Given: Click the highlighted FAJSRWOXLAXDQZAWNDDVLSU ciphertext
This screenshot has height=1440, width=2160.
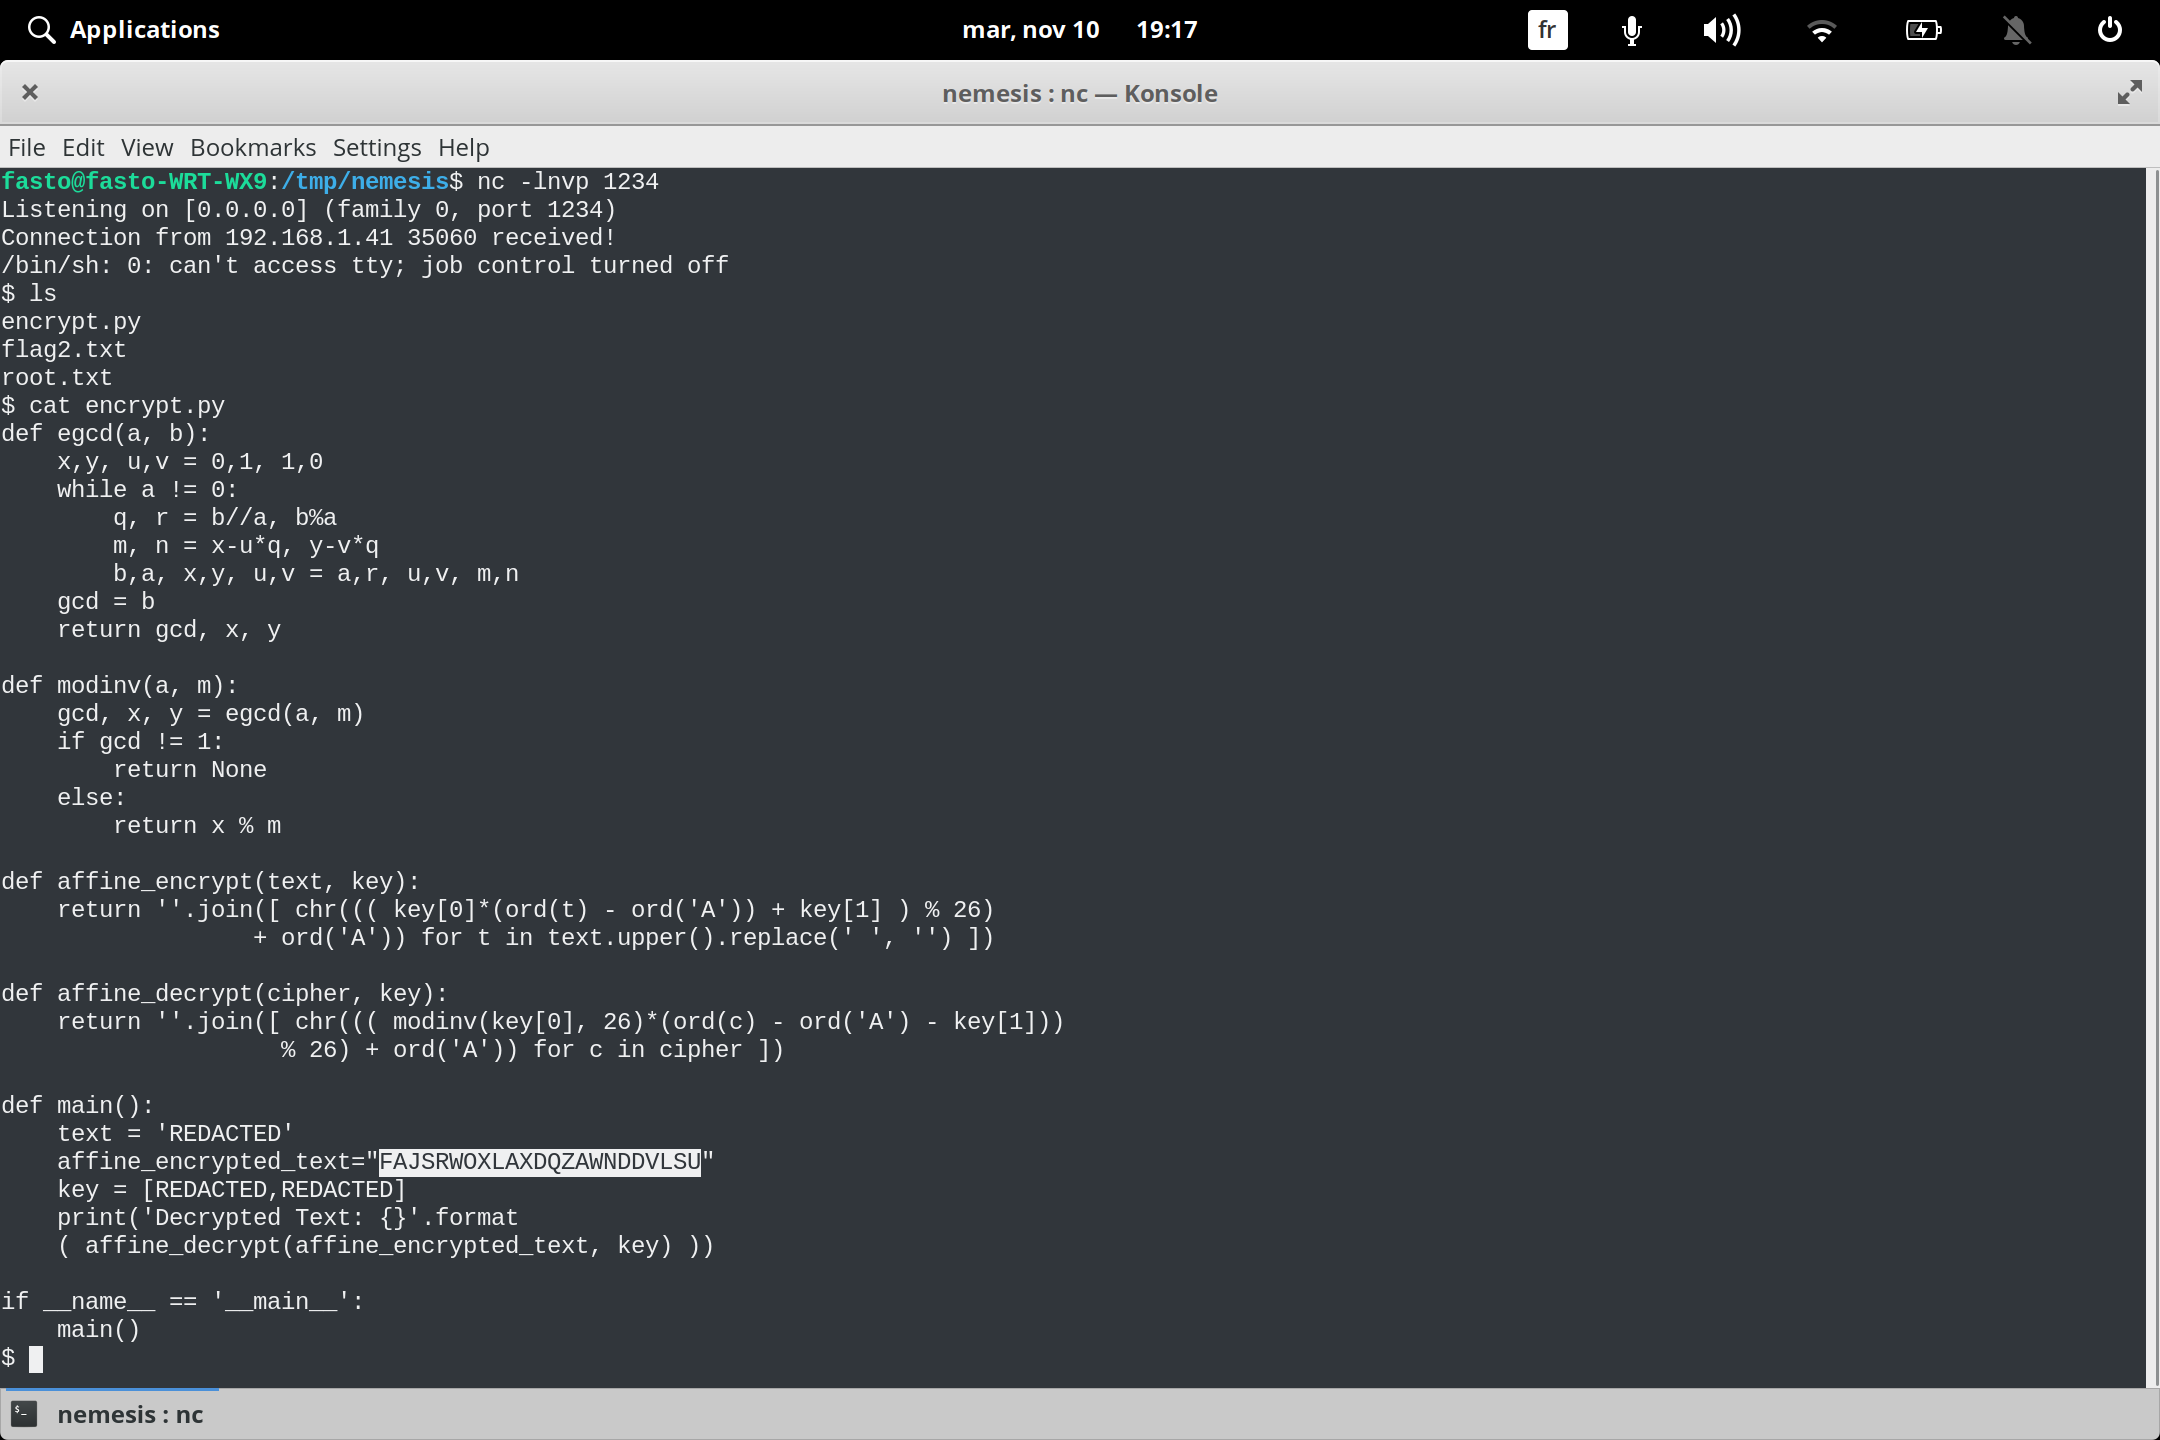Looking at the screenshot, I should click(x=540, y=1161).
